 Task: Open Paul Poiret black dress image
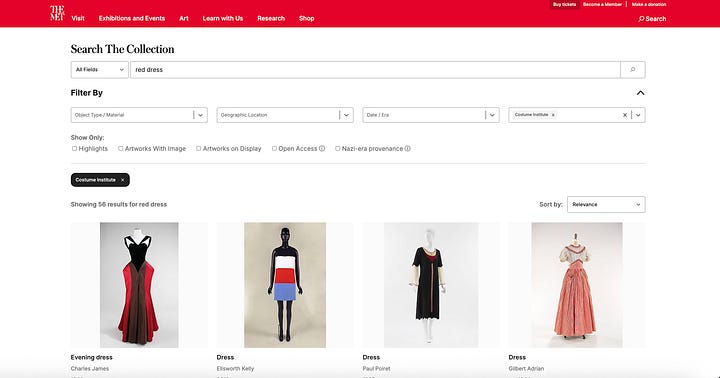tap(431, 285)
